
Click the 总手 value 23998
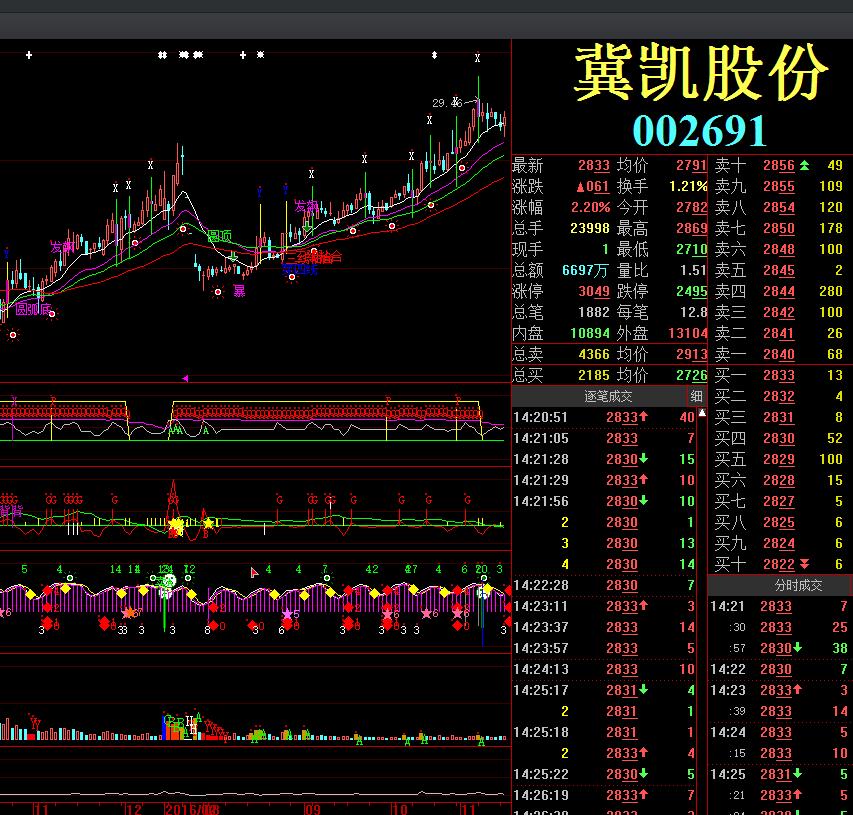(x=590, y=229)
